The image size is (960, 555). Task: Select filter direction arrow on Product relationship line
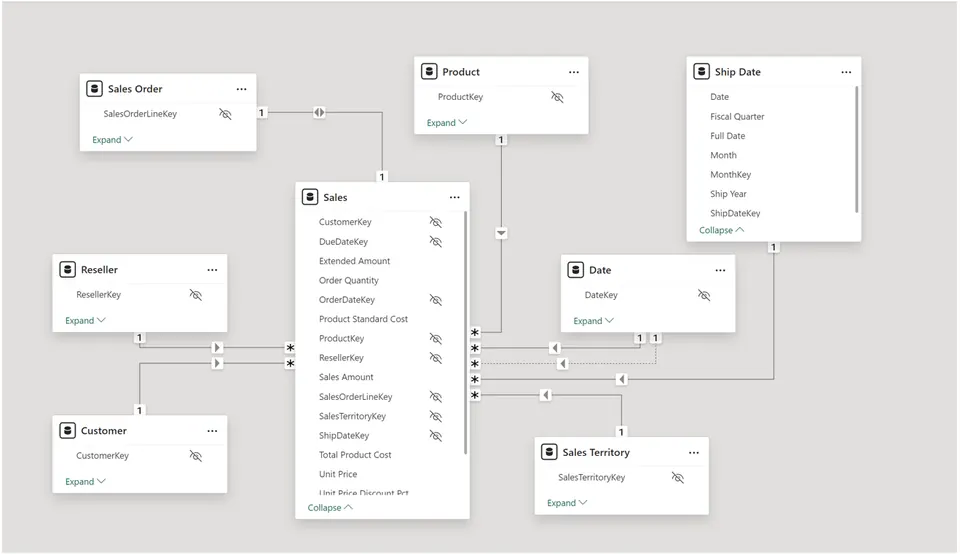click(501, 233)
